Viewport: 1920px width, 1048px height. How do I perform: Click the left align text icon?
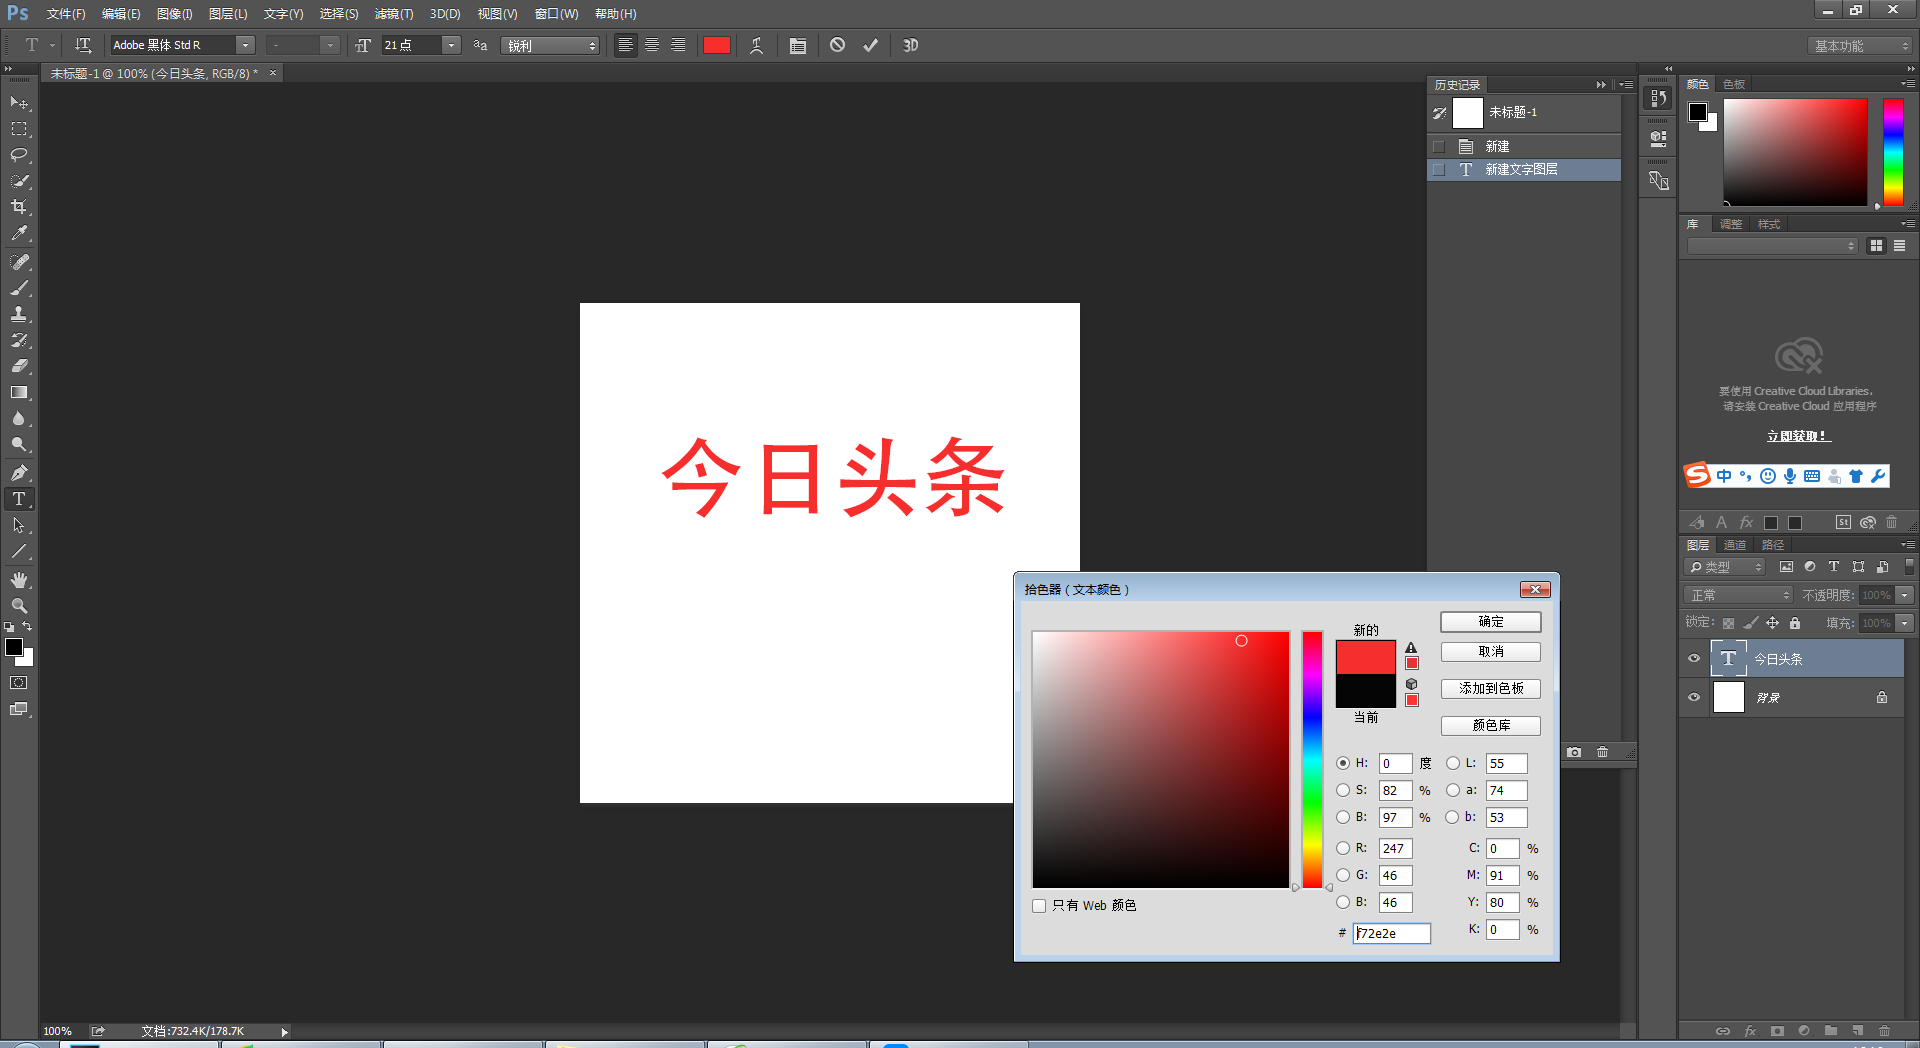[625, 45]
